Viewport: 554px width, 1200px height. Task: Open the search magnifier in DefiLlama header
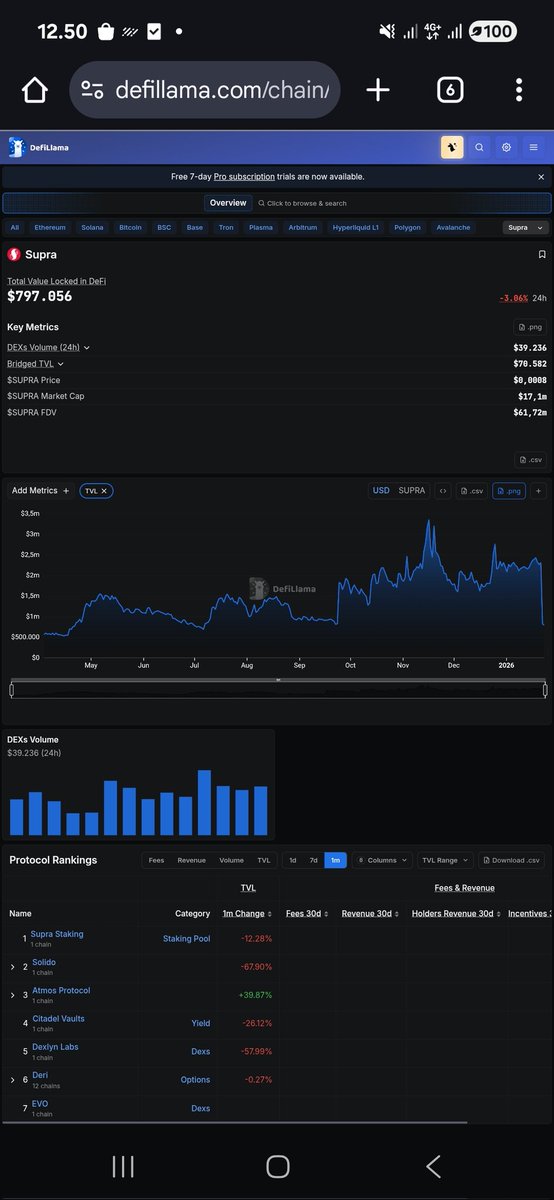pyautogui.click(x=479, y=147)
